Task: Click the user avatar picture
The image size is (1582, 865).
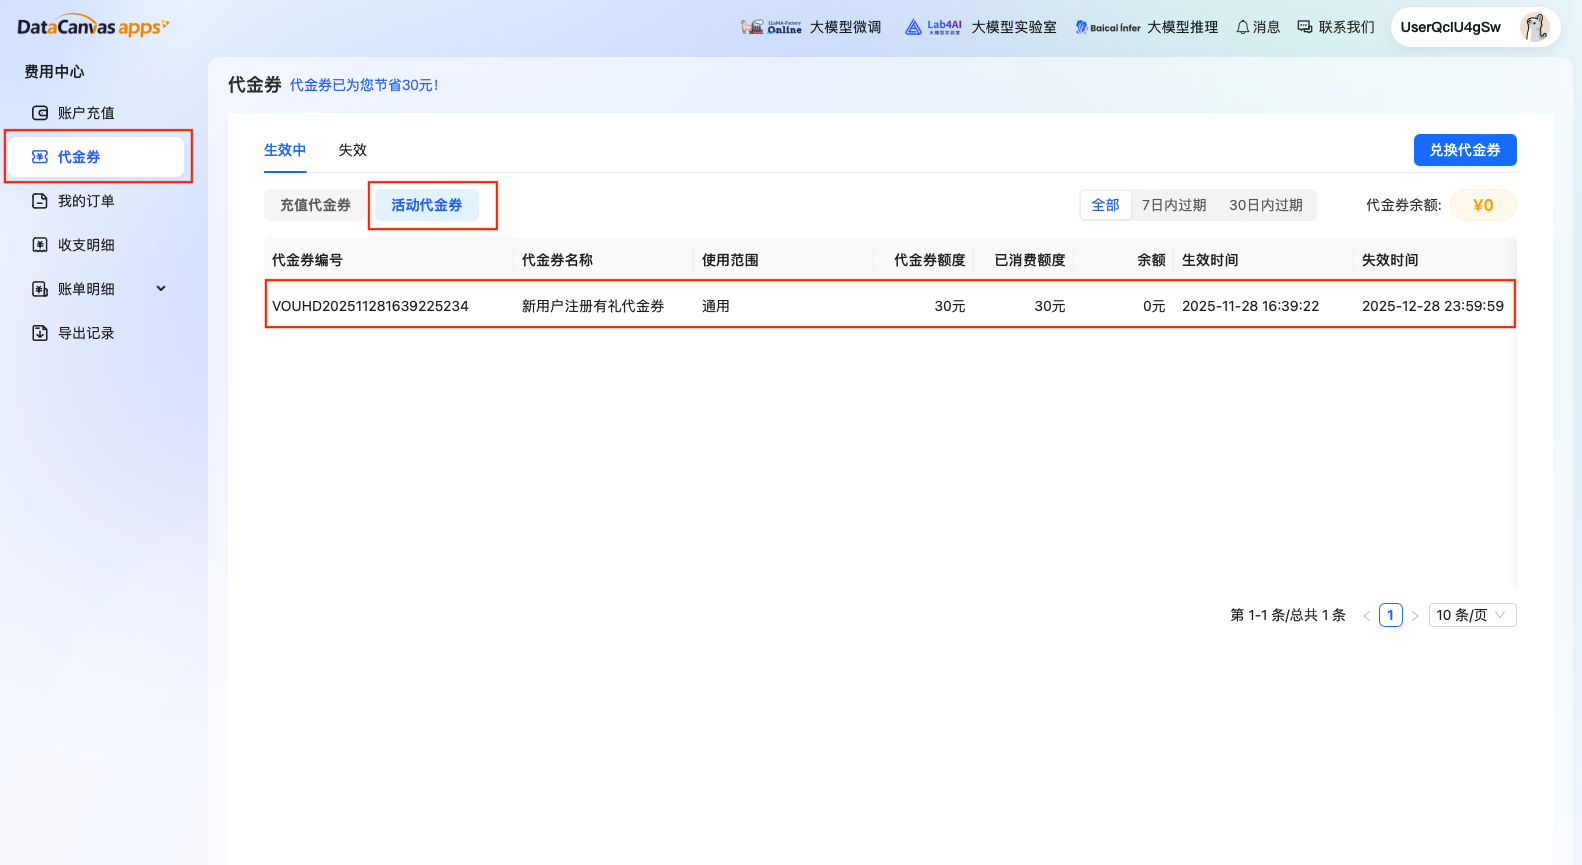Action: (x=1534, y=27)
